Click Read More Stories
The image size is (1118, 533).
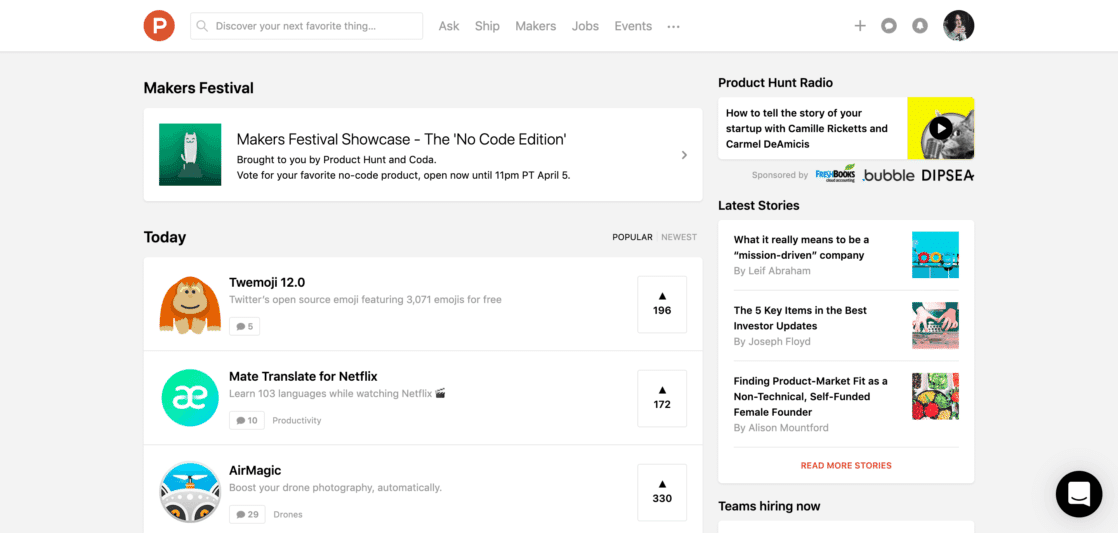click(x=846, y=465)
